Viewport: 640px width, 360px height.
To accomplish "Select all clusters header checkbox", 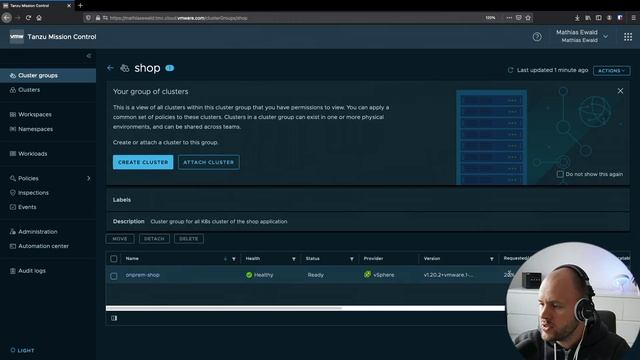I will pyautogui.click(x=114, y=259).
